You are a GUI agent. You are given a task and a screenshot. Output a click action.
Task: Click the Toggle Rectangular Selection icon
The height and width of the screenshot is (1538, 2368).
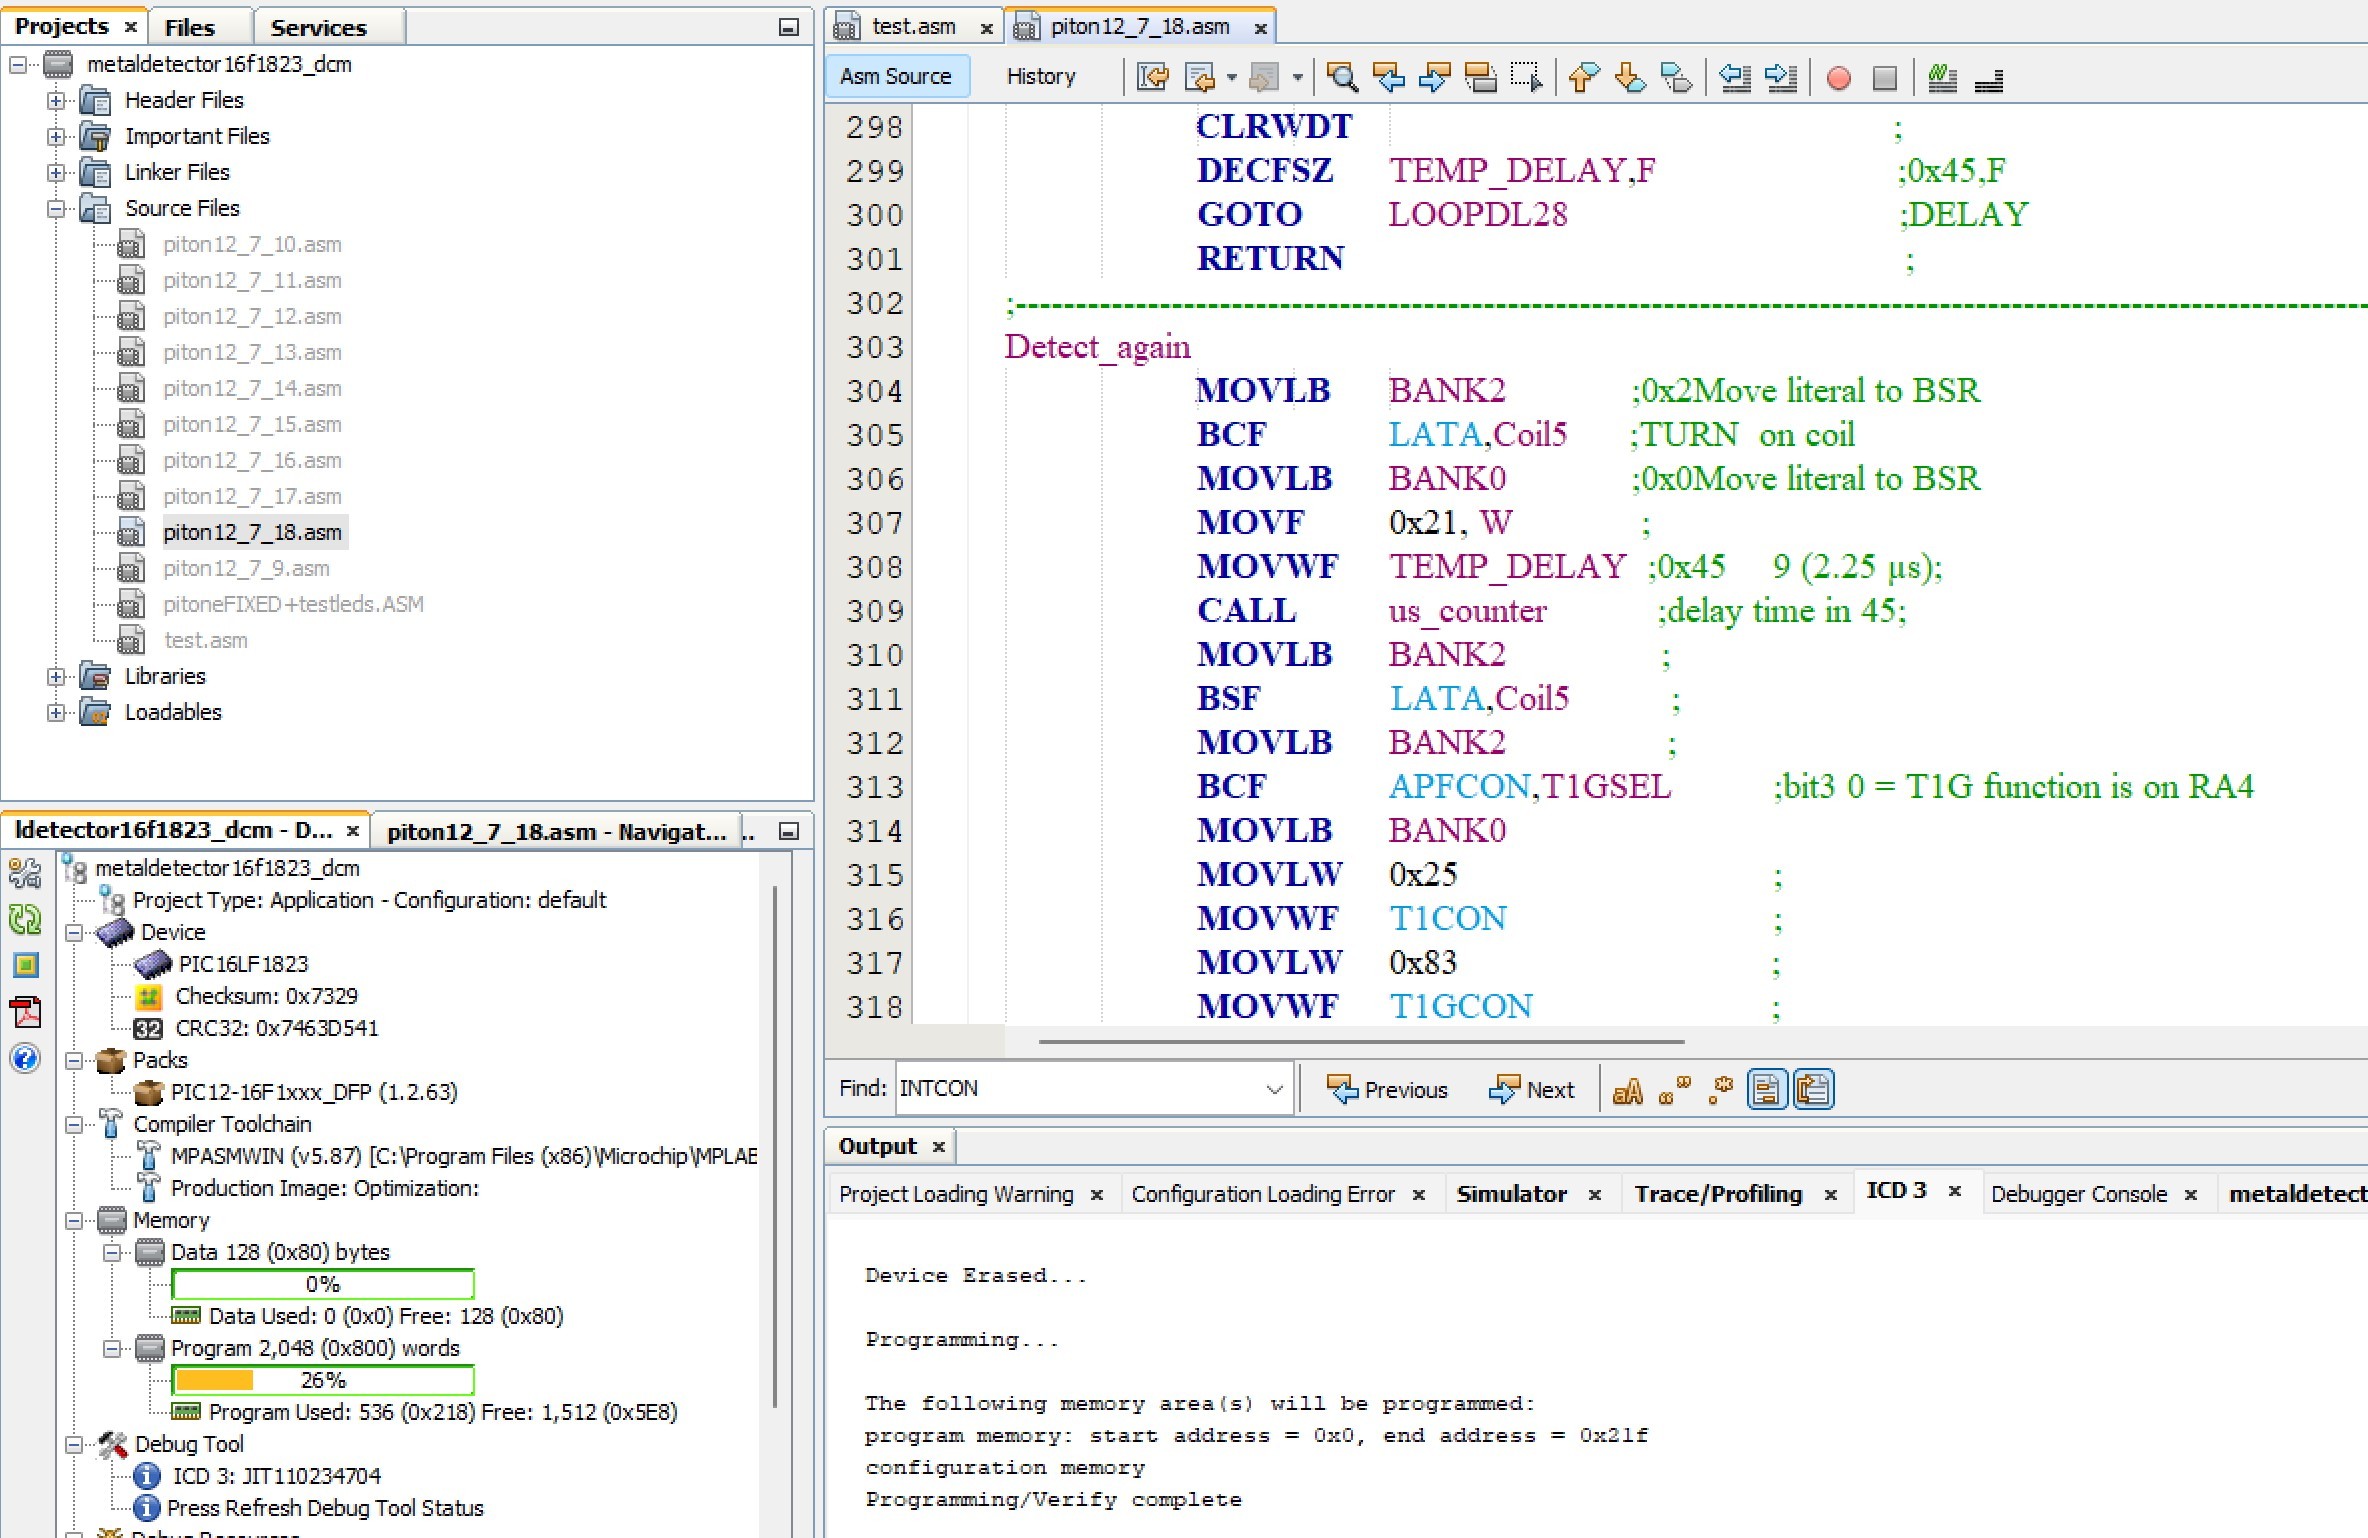point(1526,77)
